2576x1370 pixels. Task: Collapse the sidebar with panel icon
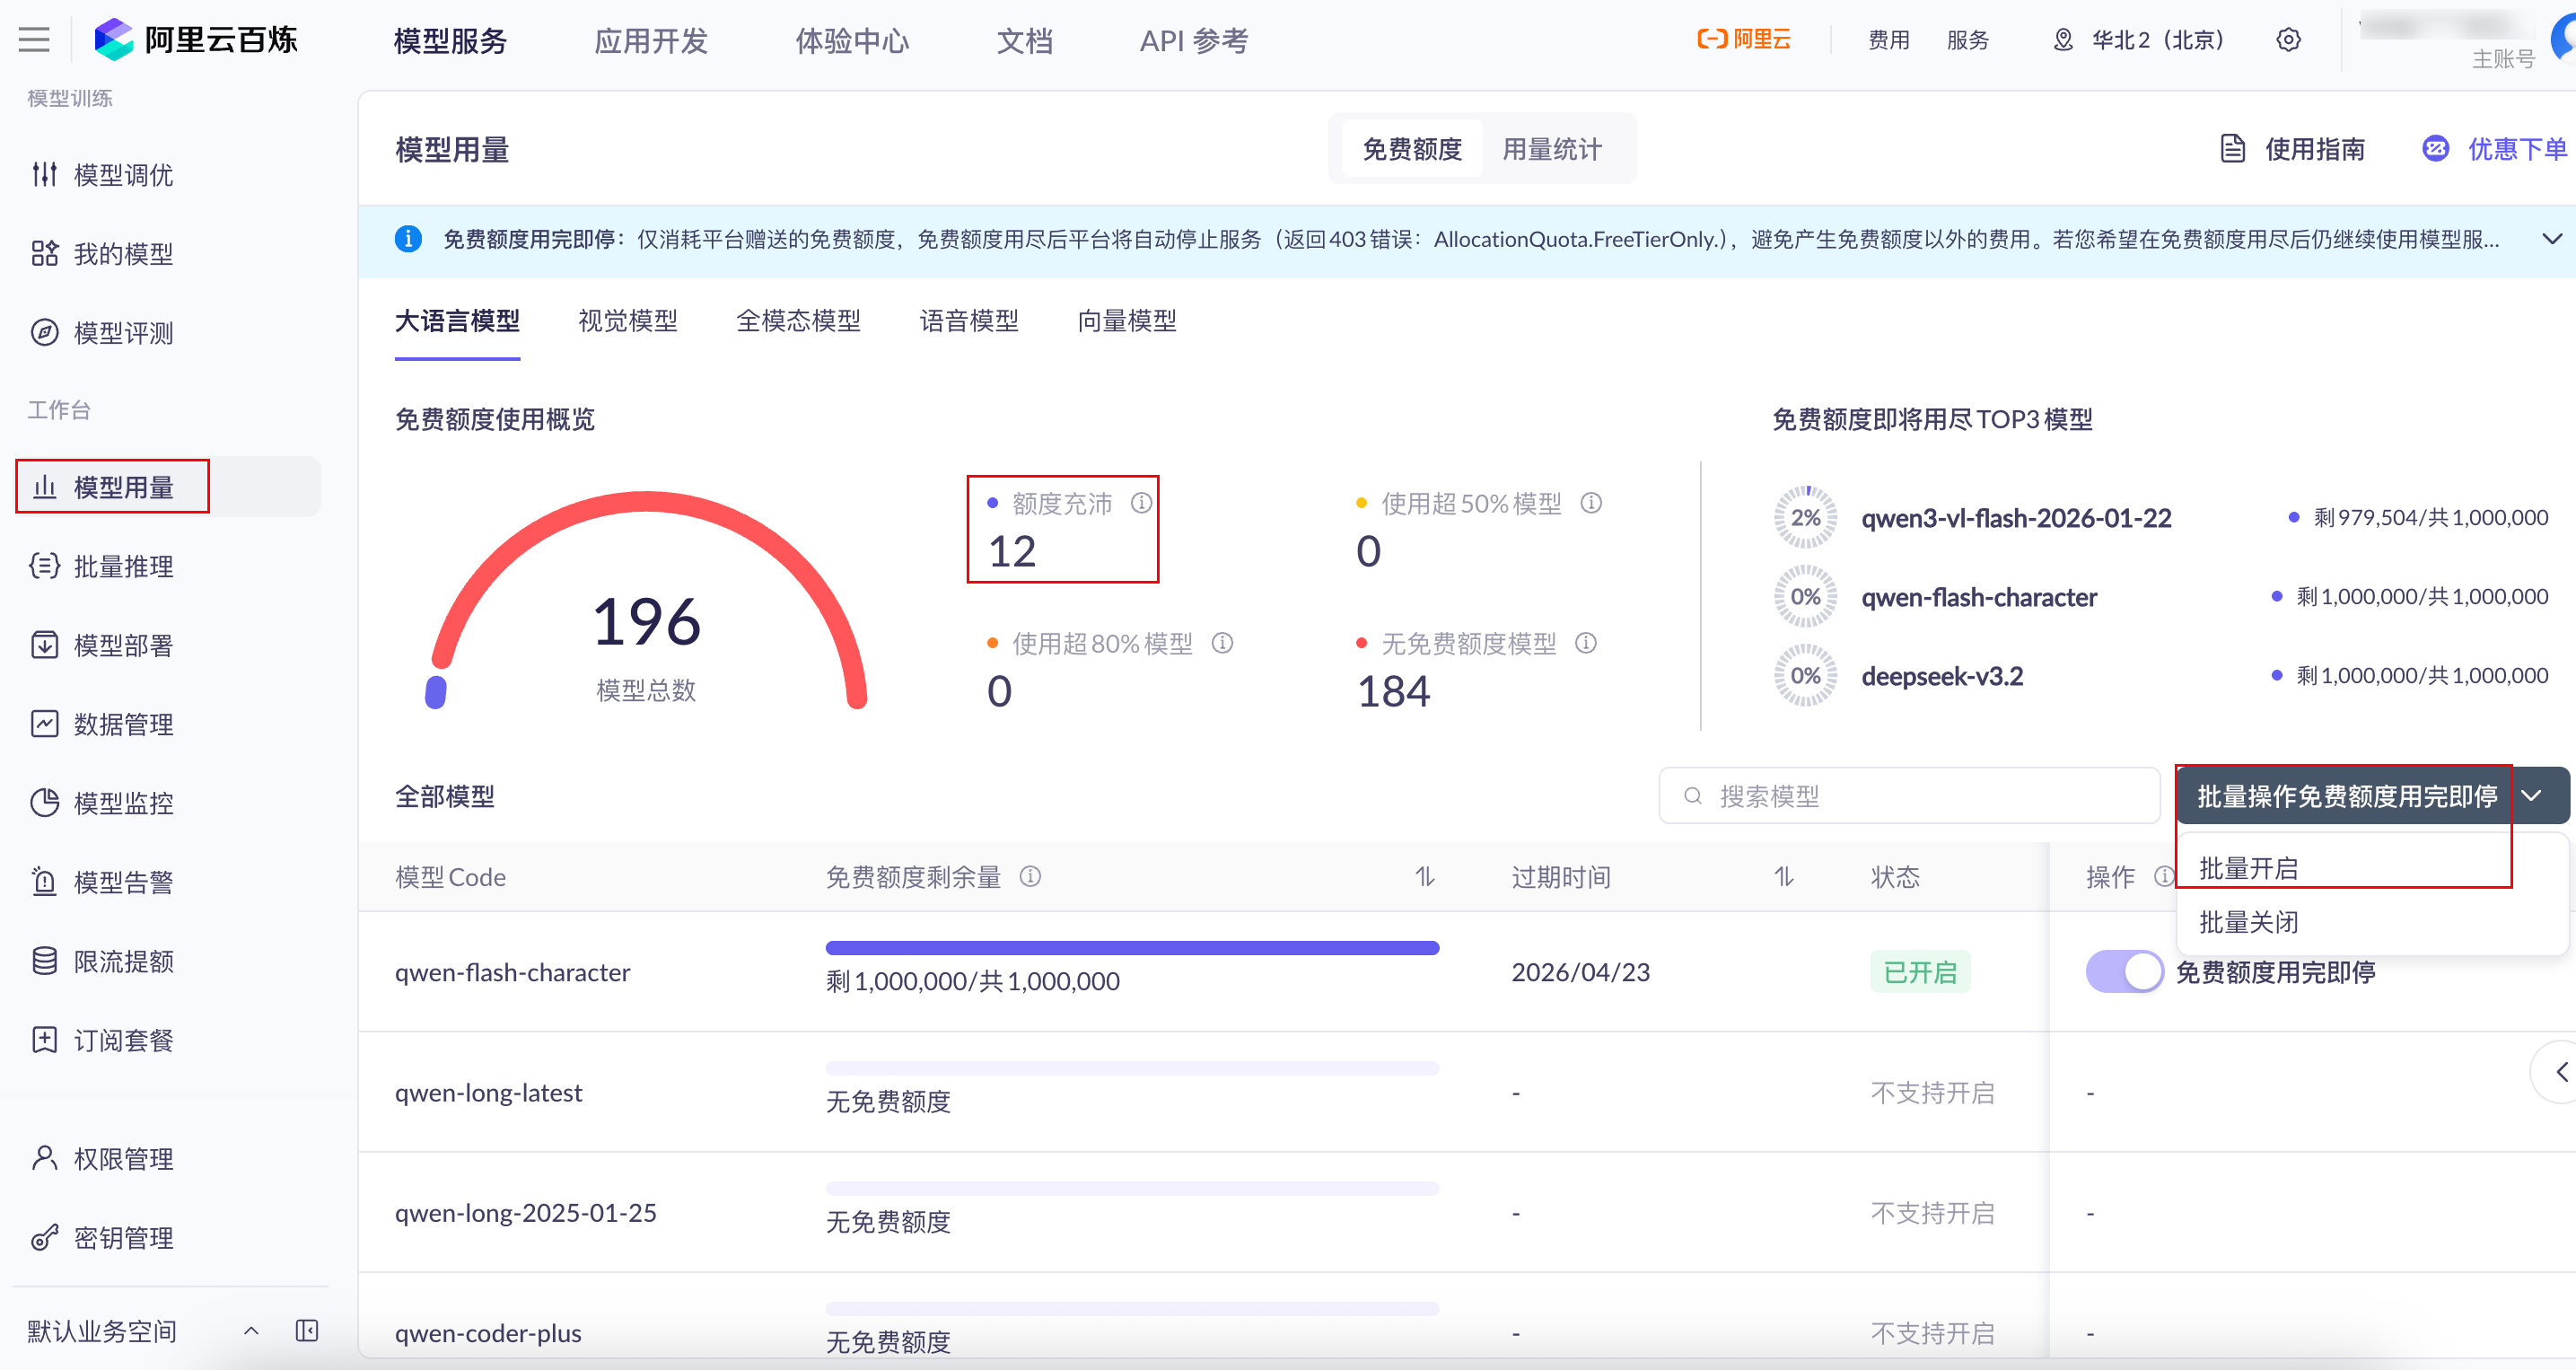pos(307,1330)
